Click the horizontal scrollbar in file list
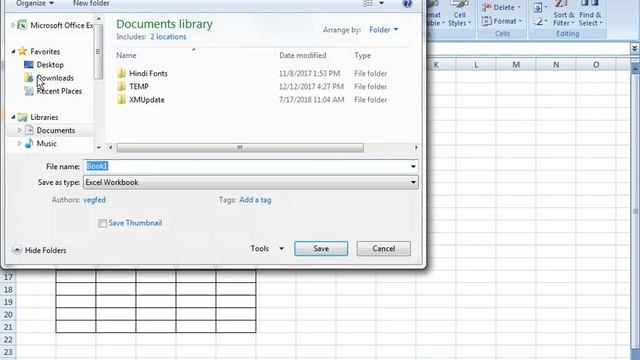The image size is (640, 360). click(240, 147)
